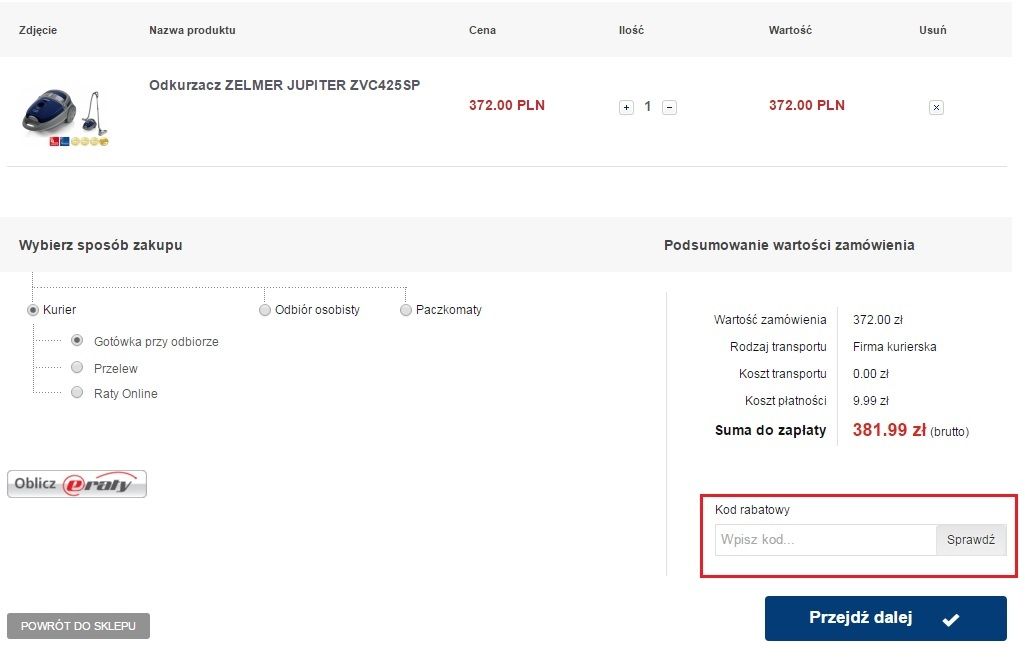This screenshot has width=1025, height=662.
Task: Open the vacuum cleaner product thumbnail
Action: pyautogui.click(x=65, y=118)
